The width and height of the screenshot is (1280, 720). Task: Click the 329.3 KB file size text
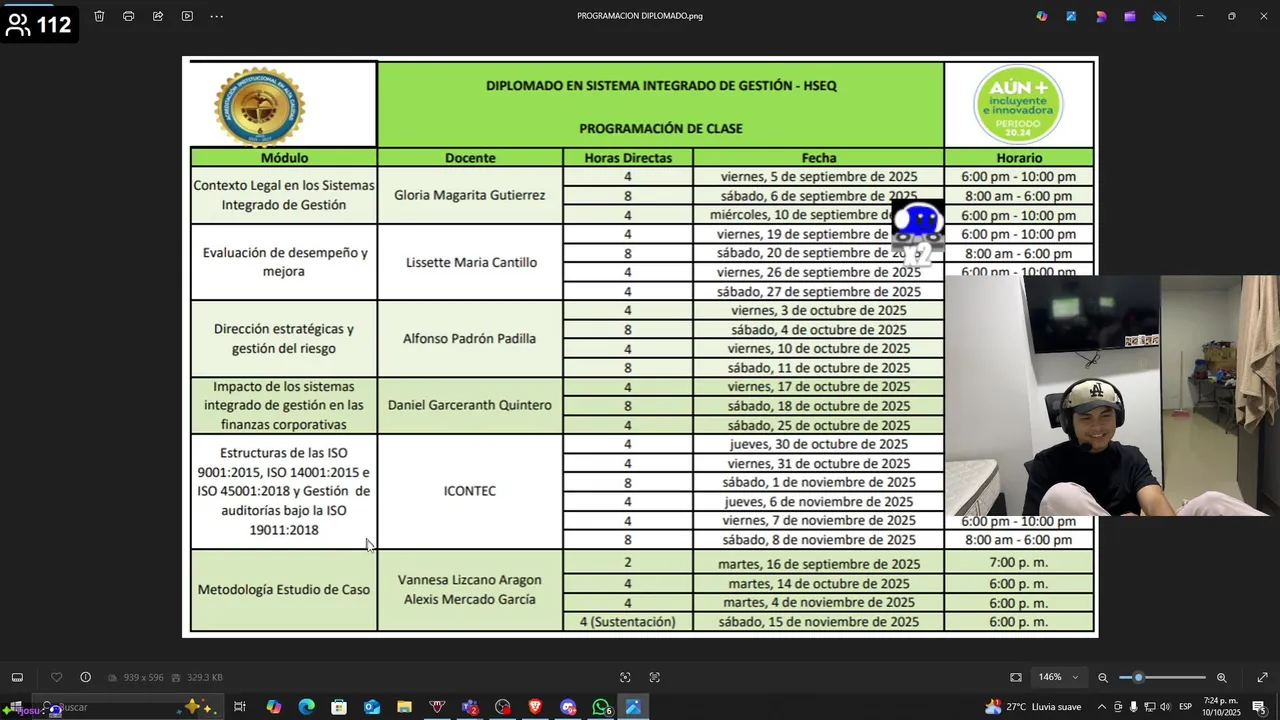[x=204, y=677]
